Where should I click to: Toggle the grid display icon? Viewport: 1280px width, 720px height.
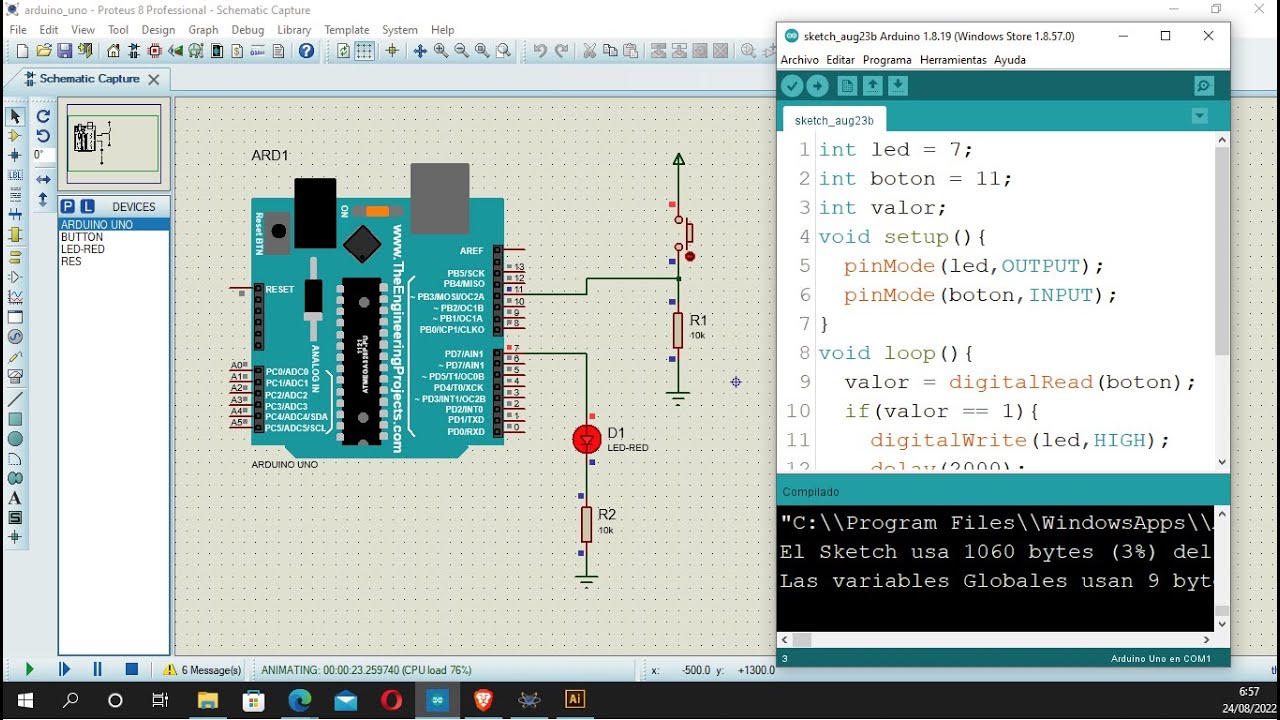[365, 51]
